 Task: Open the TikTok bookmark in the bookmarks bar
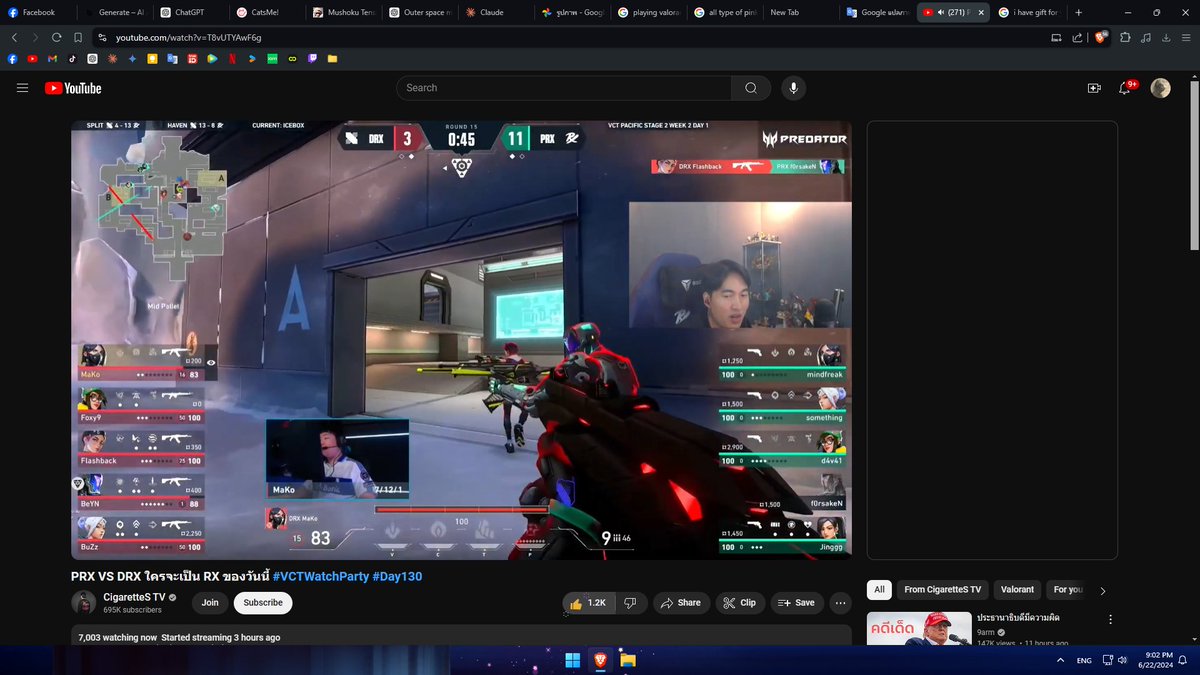[72, 59]
